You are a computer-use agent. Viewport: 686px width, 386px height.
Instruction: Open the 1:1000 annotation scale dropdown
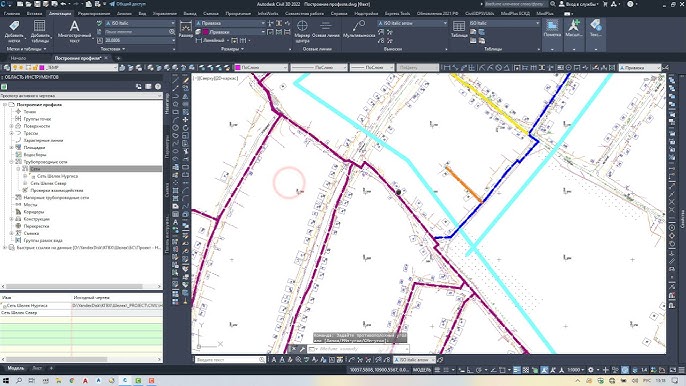[x=576, y=370]
